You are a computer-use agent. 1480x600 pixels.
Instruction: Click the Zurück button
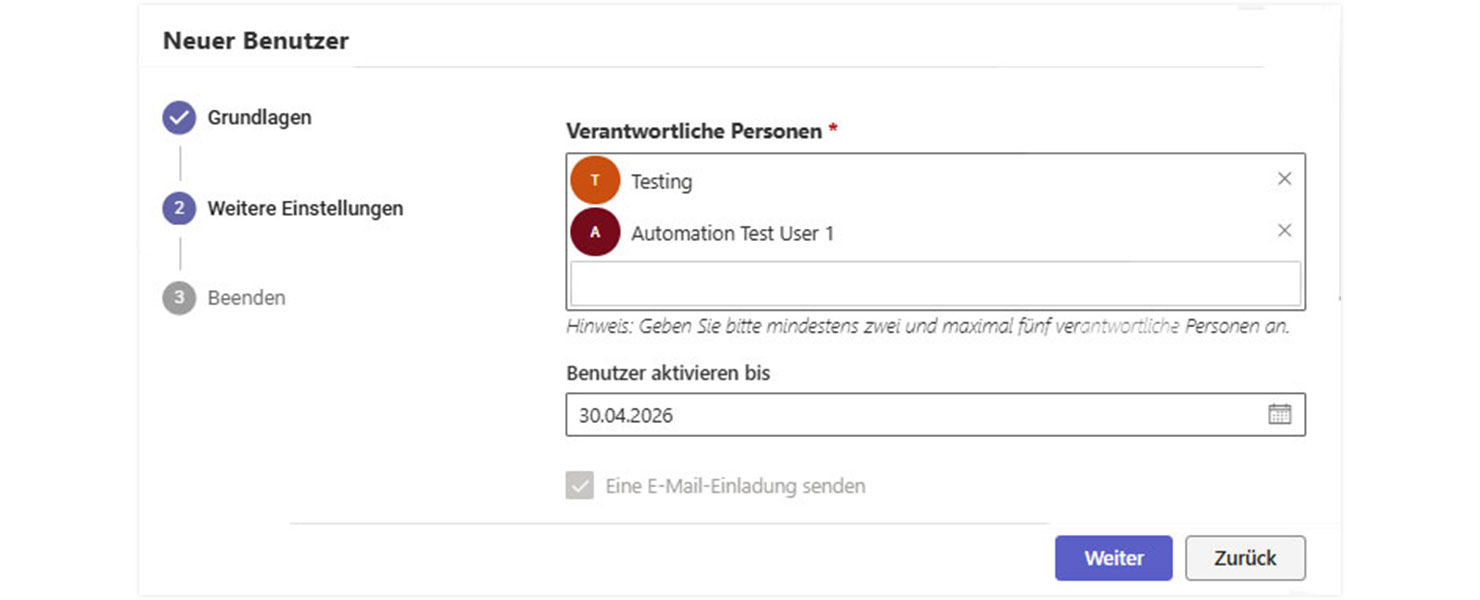coord(1245,558)
